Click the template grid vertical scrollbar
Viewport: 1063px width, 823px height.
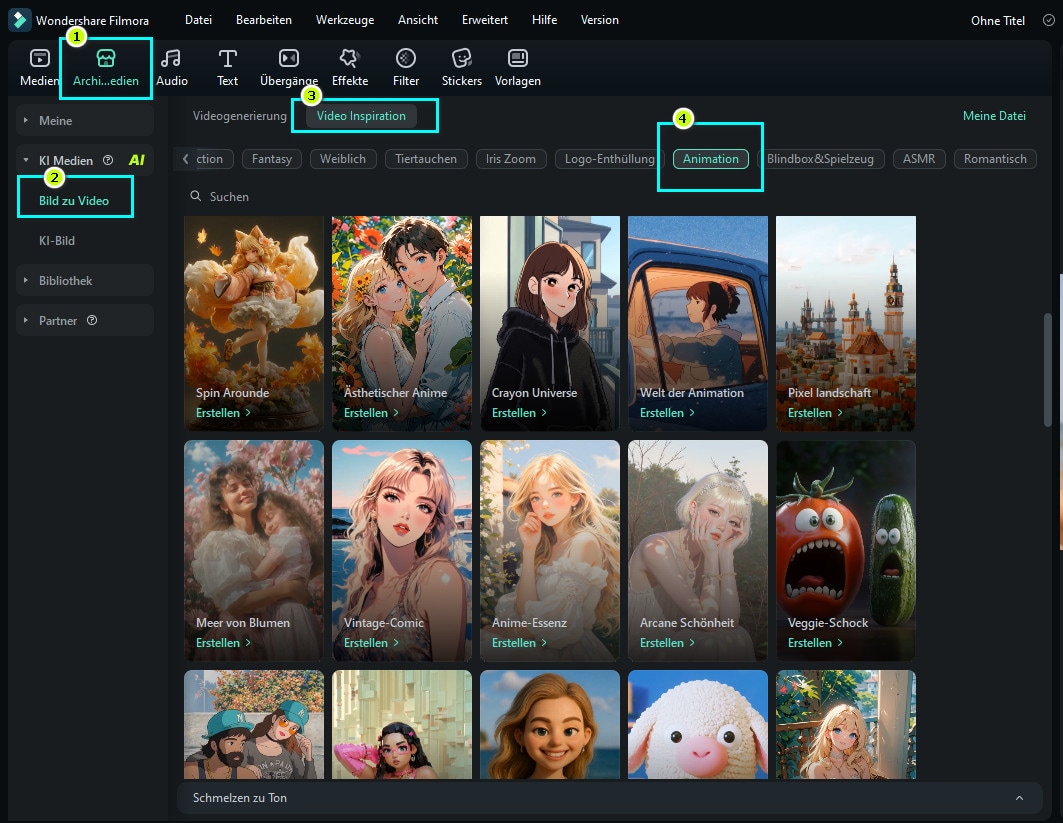pos(1047,369)
